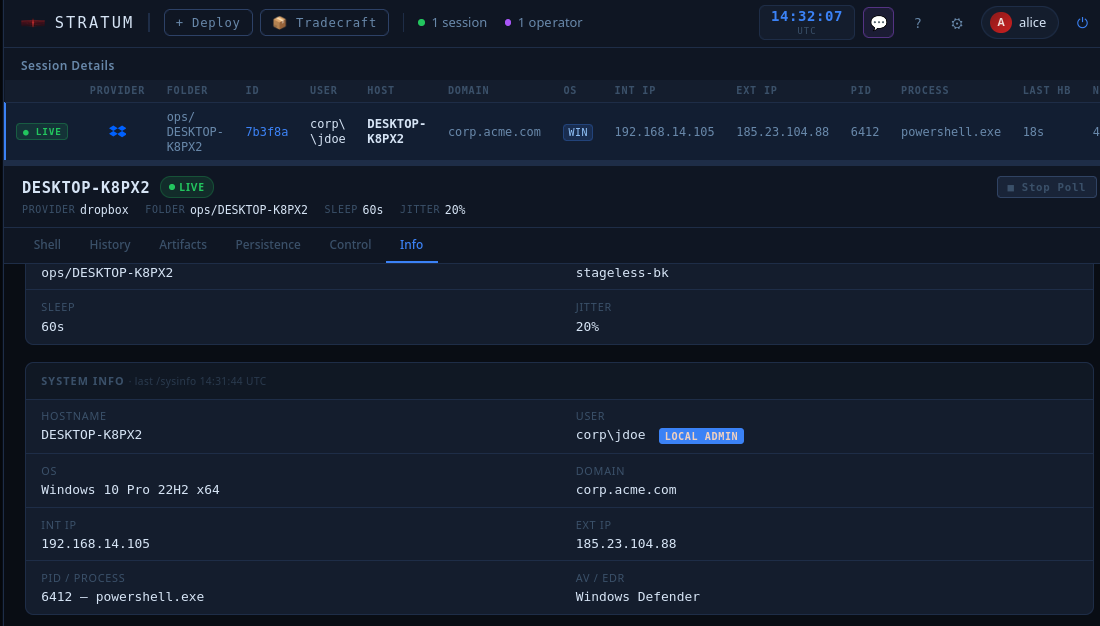
Task: Click the USER column header
Action: [323, 91]
